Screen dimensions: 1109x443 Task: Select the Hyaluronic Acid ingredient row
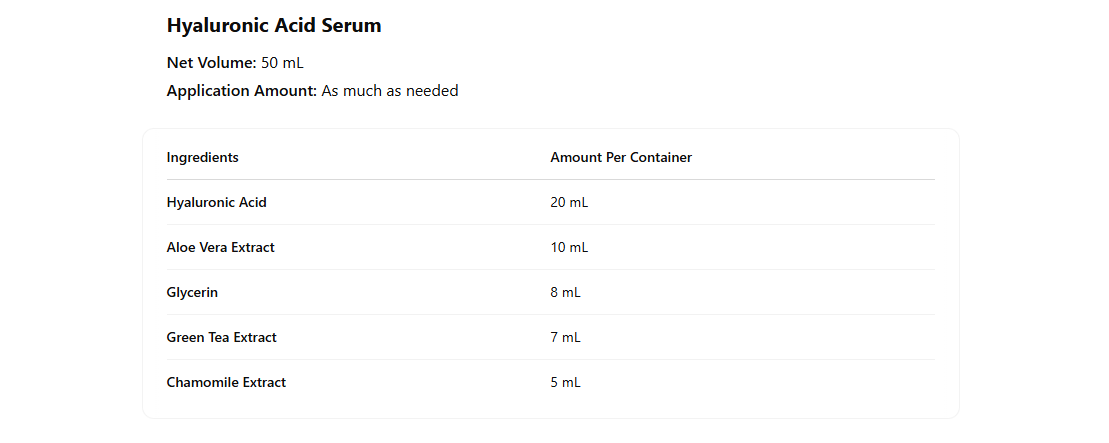(216, 202)
